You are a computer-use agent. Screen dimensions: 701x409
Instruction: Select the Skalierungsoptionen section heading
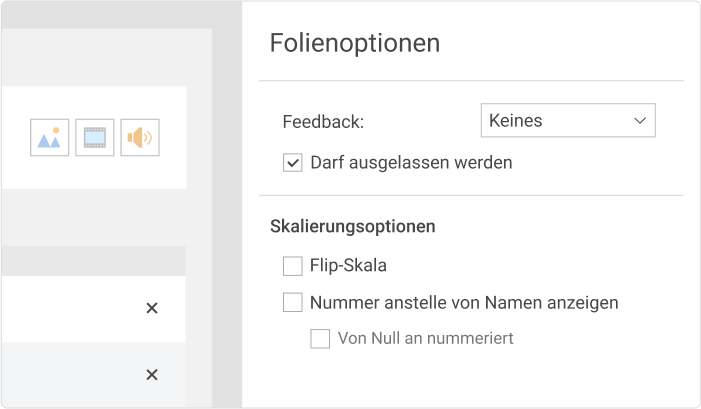click(x=353, y=226)
